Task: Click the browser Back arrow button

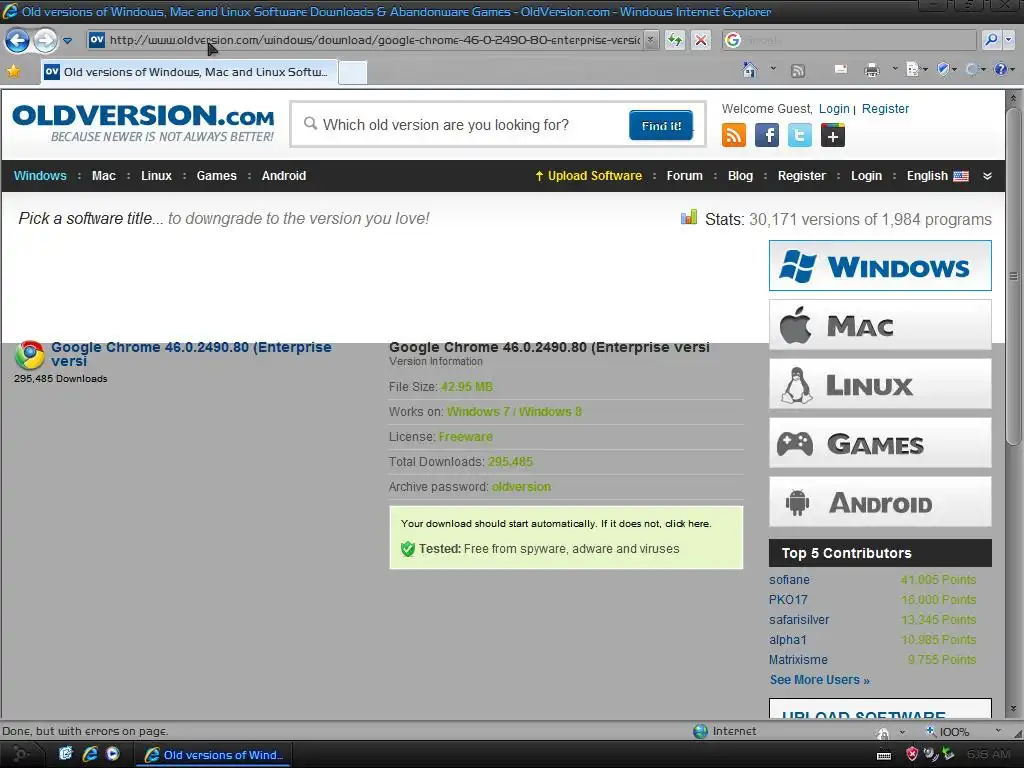Action: [17, 40]
